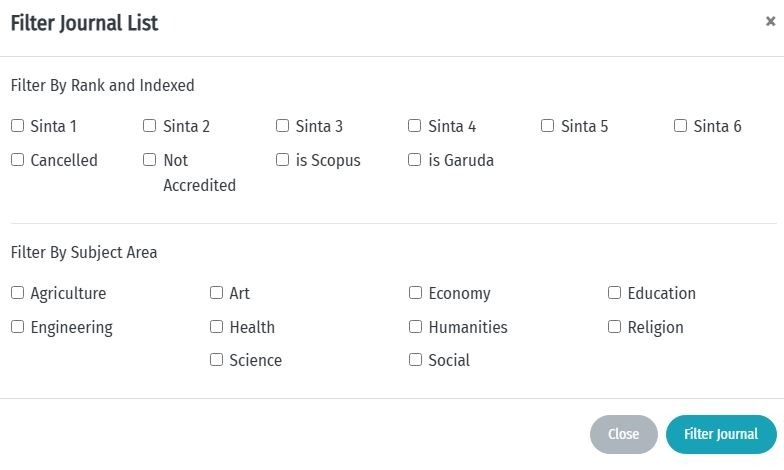784x470 pixels.
Task: Check the Sinta 1 checkbox
Action: click(x=17, y=126)
